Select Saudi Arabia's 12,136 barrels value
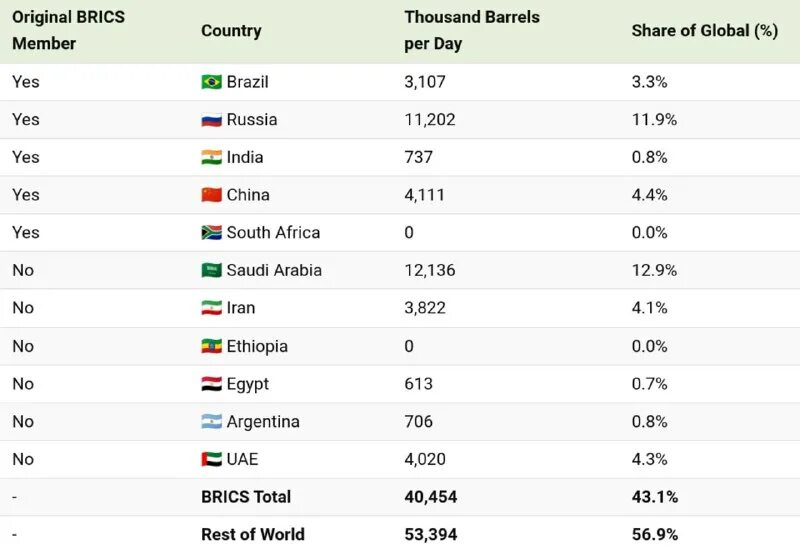The width and height of the screenshot is (800, 553). pyautogui.click(x=429, y=270)
